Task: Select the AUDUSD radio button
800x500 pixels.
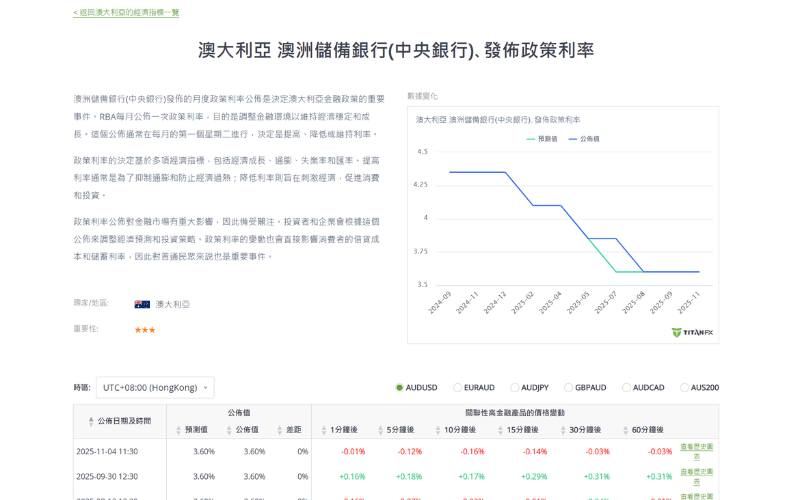Action: [399, 388]
